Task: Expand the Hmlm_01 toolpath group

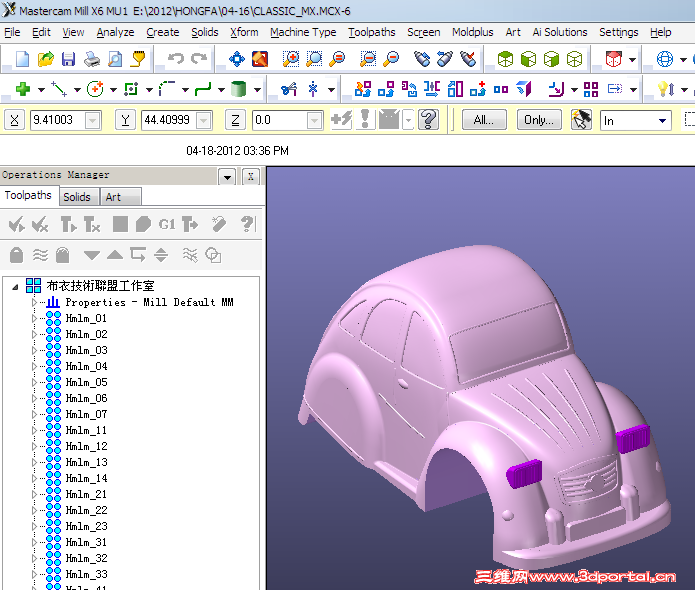Action: 35,319
